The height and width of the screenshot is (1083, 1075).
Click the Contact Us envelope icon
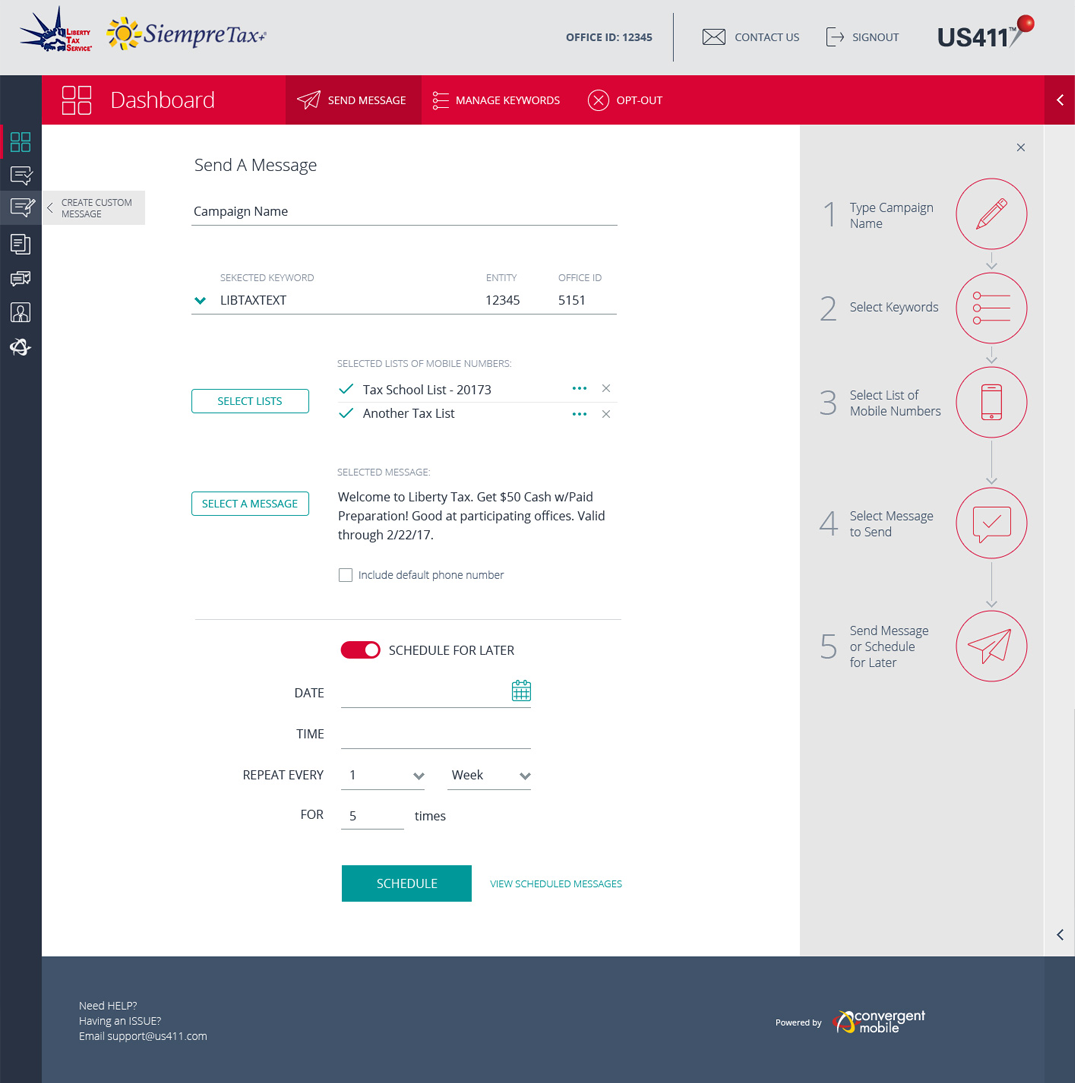tap(714, 37)
